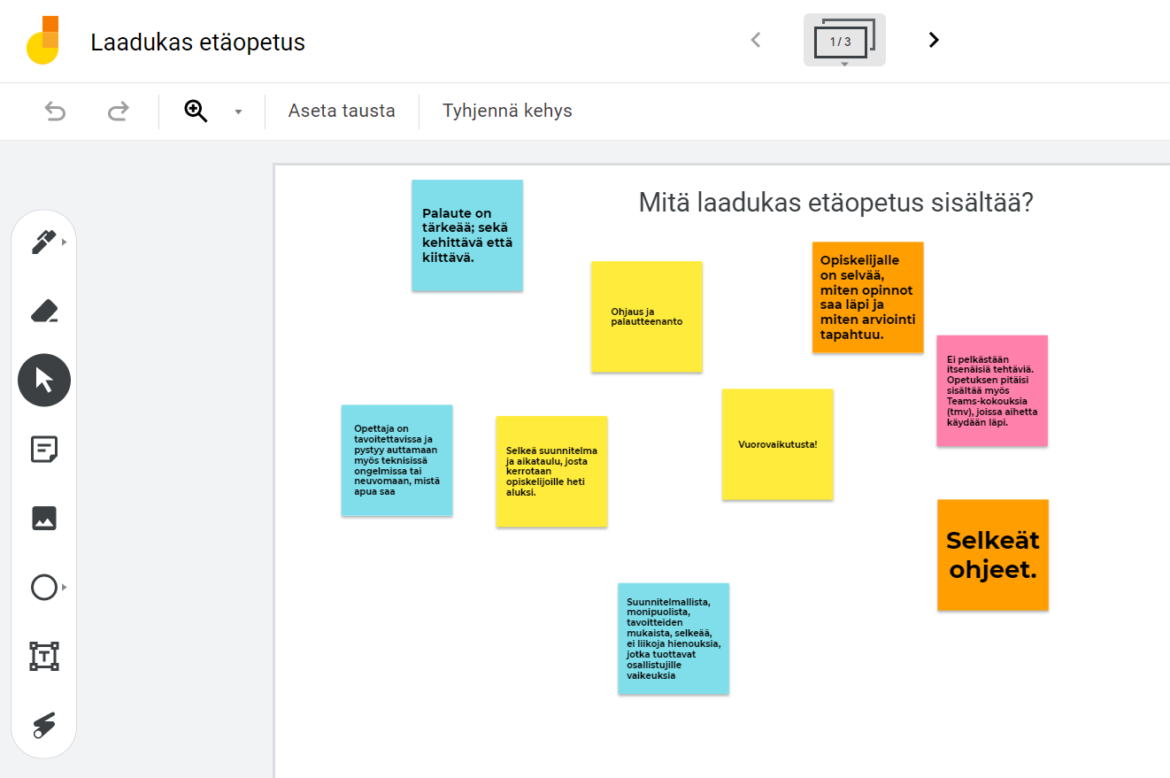Go to the next frame
This screenshot has width=1170, height=778.
[933, 40]
